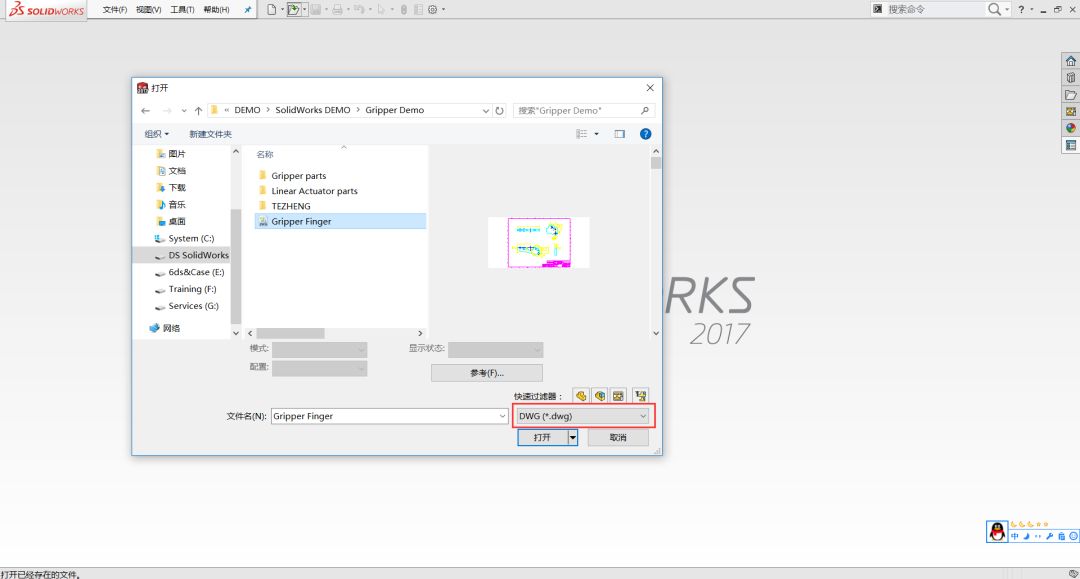Select the Linear Actuator parts folder
1080x579 pixels.
click(314, 191)
